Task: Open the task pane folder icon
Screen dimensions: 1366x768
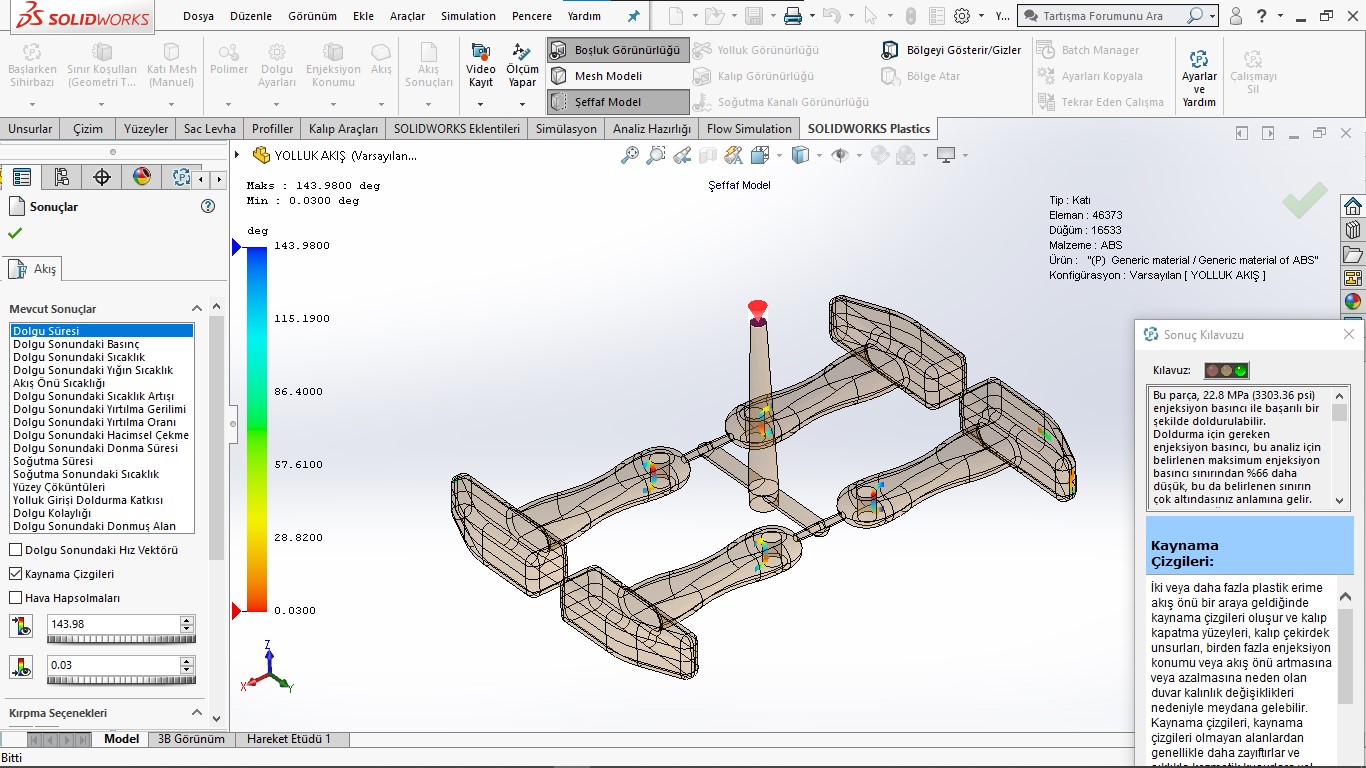Action: pyautogui.click(x=1353, y=254)
